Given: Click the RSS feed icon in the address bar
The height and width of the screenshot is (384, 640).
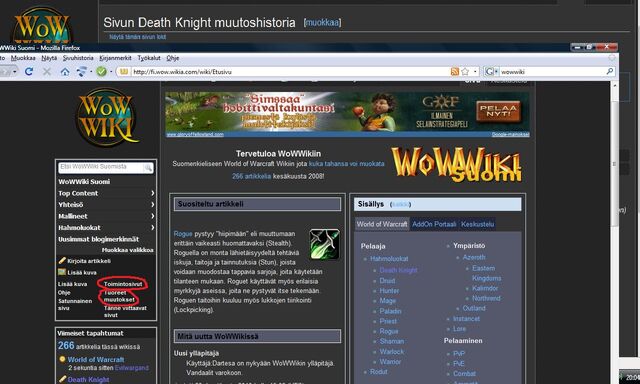Looking at the screenshot, I should (454, 71).
